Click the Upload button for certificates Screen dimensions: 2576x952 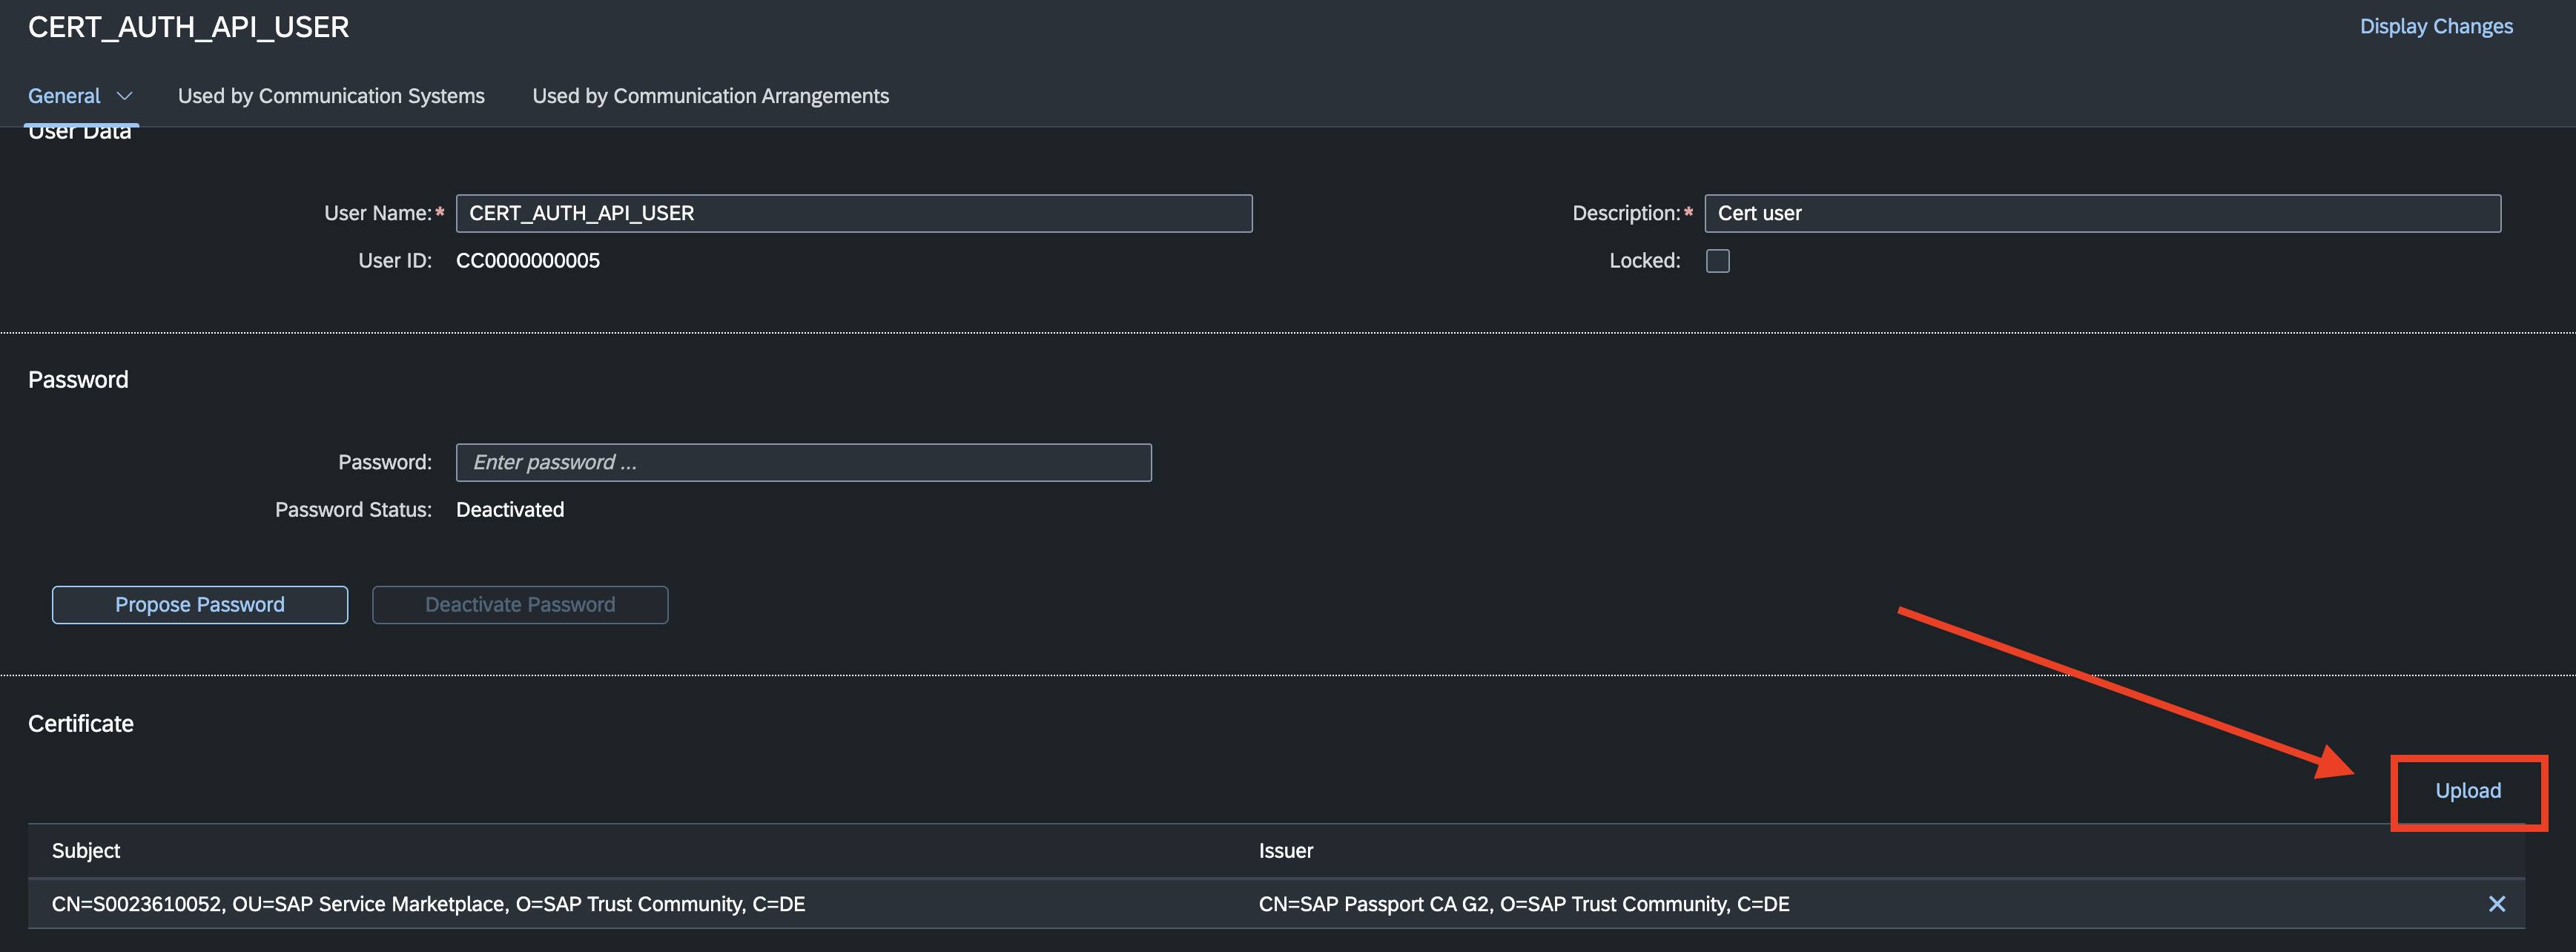[x=2468, y=790]
